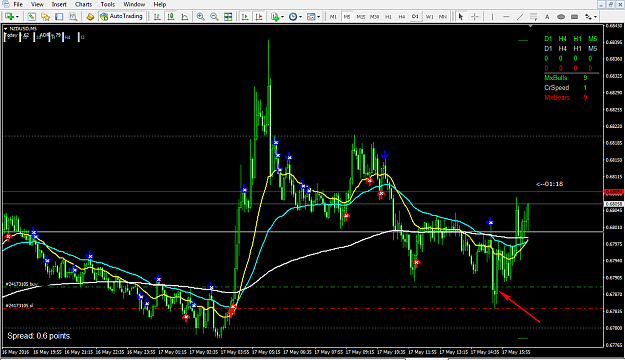Toggle Auto Scroll to latest bar
This screenshot has height=360, width=625.
pos(245,17)
